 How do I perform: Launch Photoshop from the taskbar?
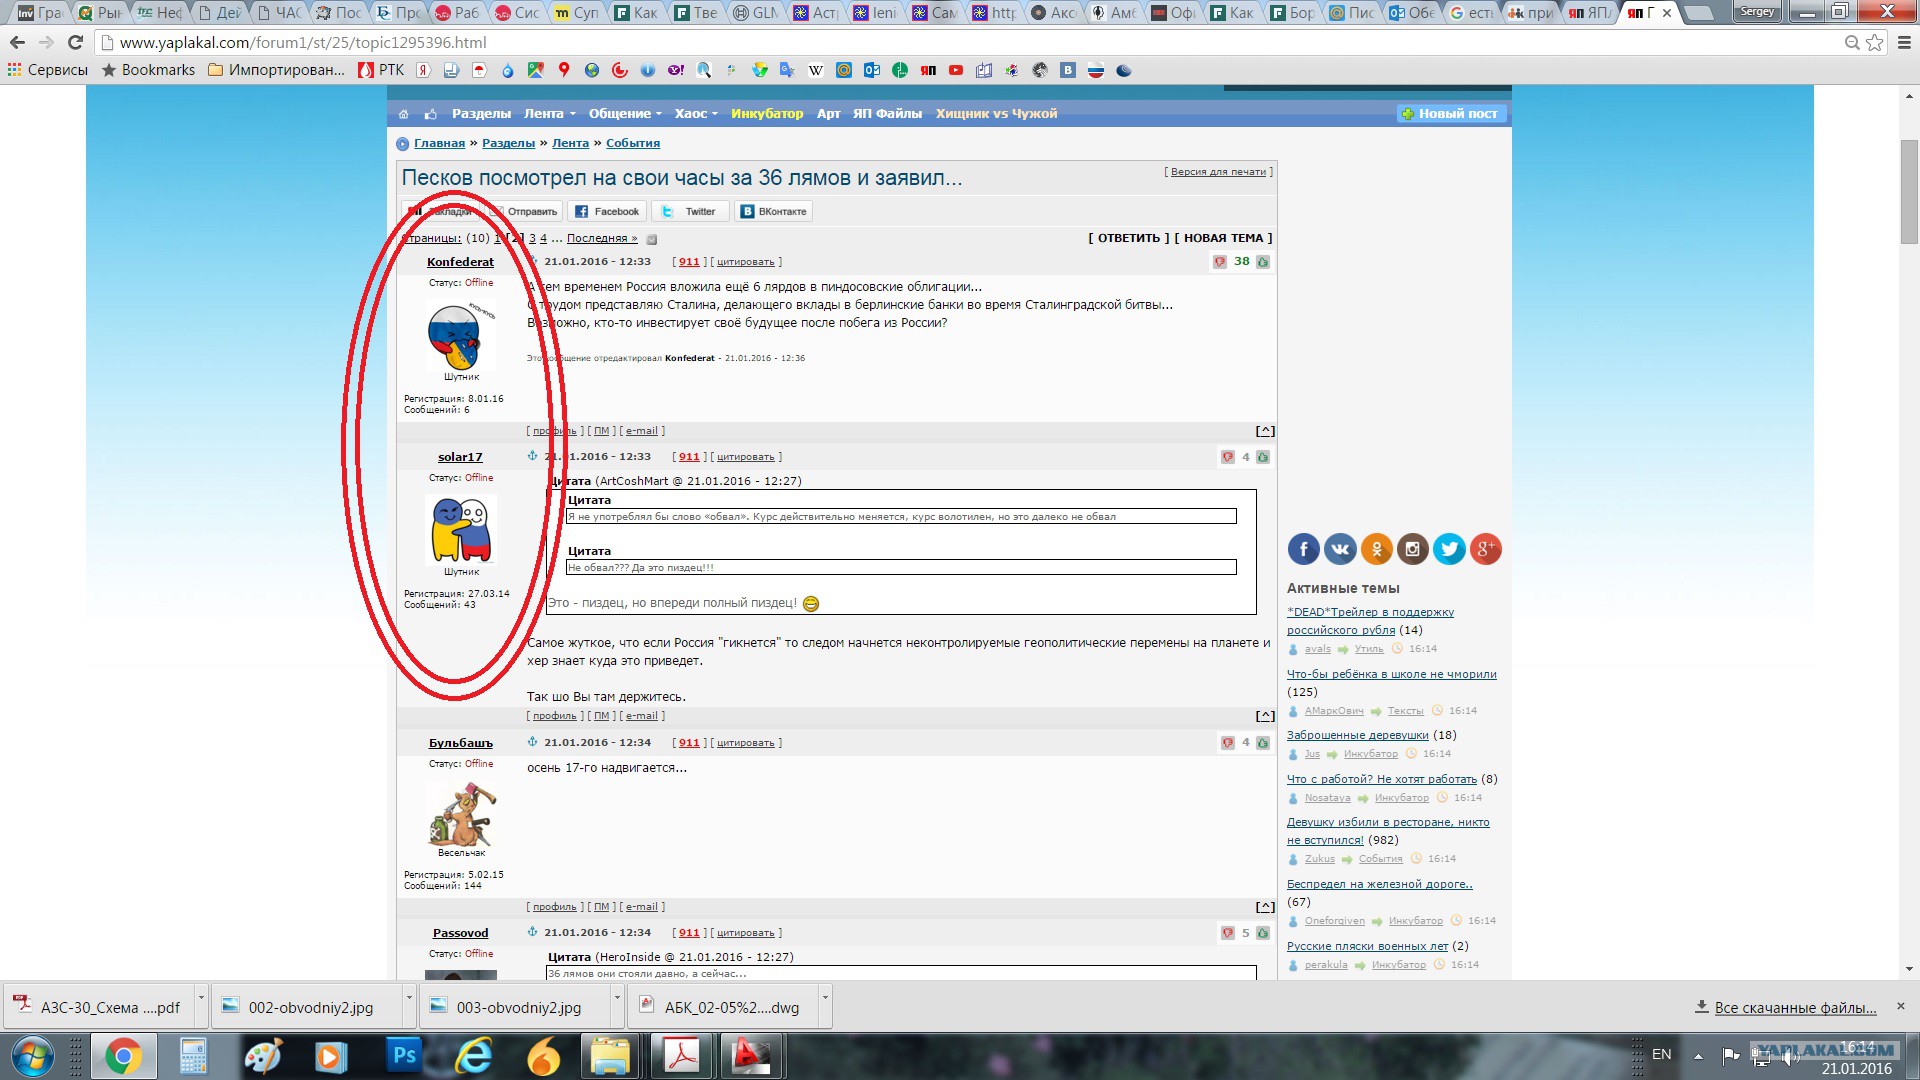pos(404,1056)
